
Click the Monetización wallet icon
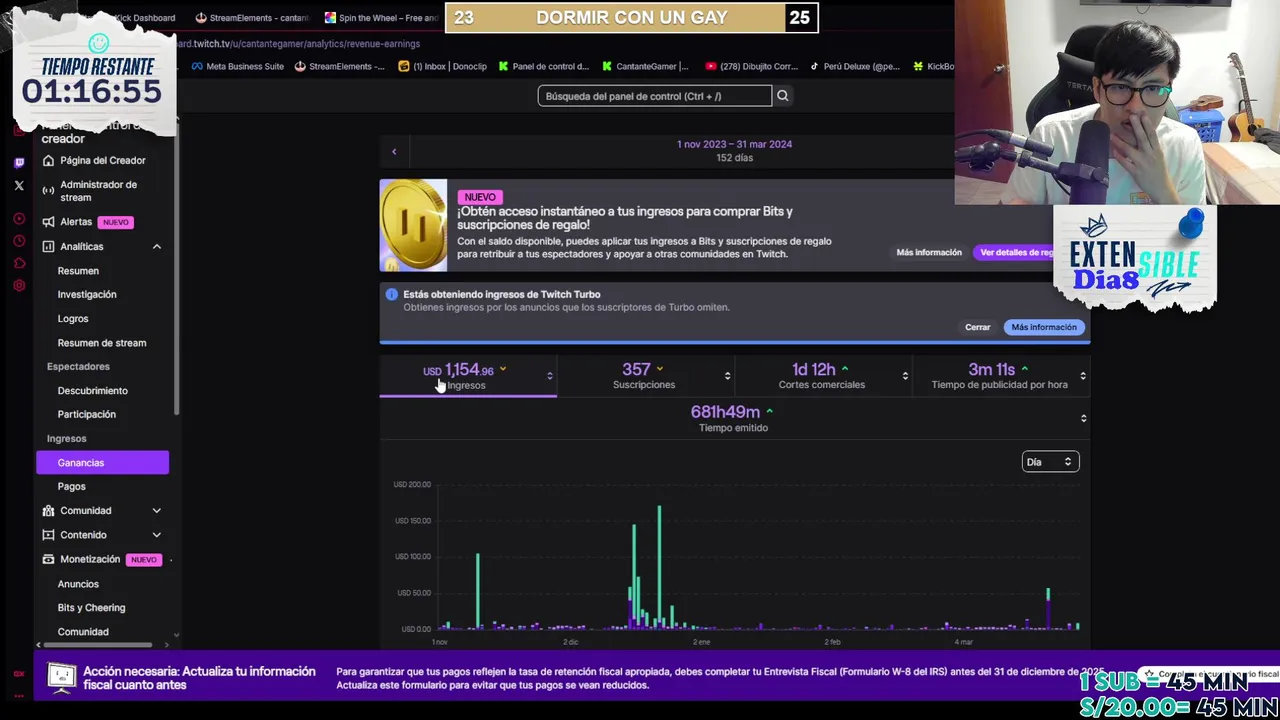click(48, 559)
